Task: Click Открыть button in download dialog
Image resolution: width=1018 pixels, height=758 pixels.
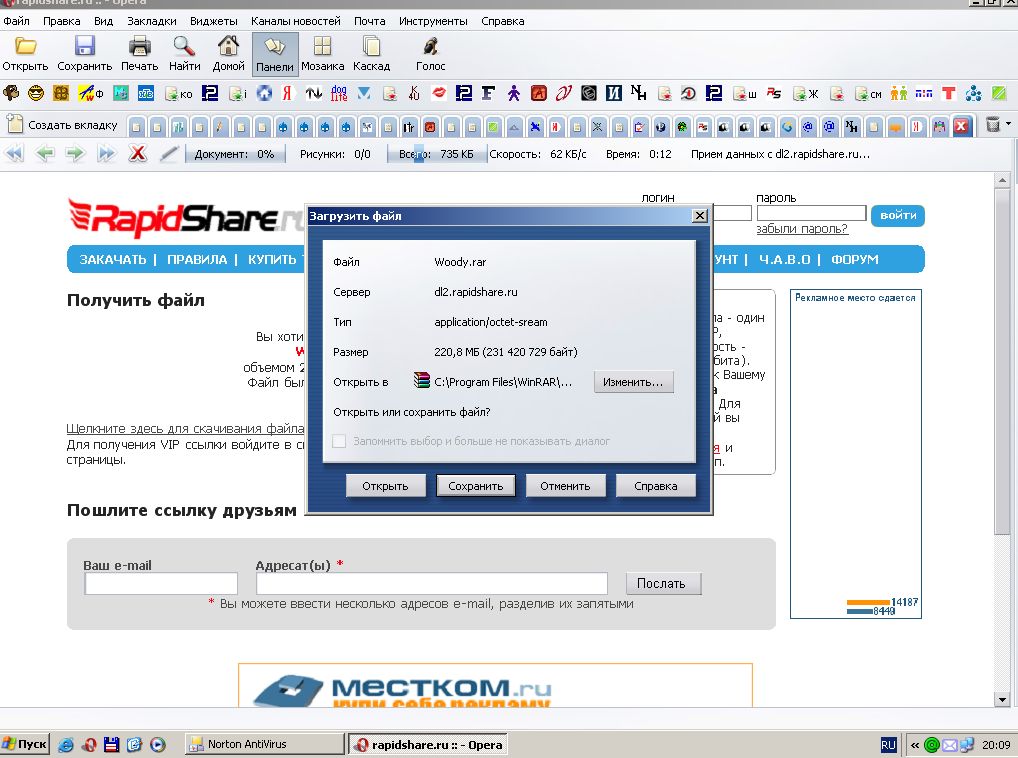Action: (385, 485)
